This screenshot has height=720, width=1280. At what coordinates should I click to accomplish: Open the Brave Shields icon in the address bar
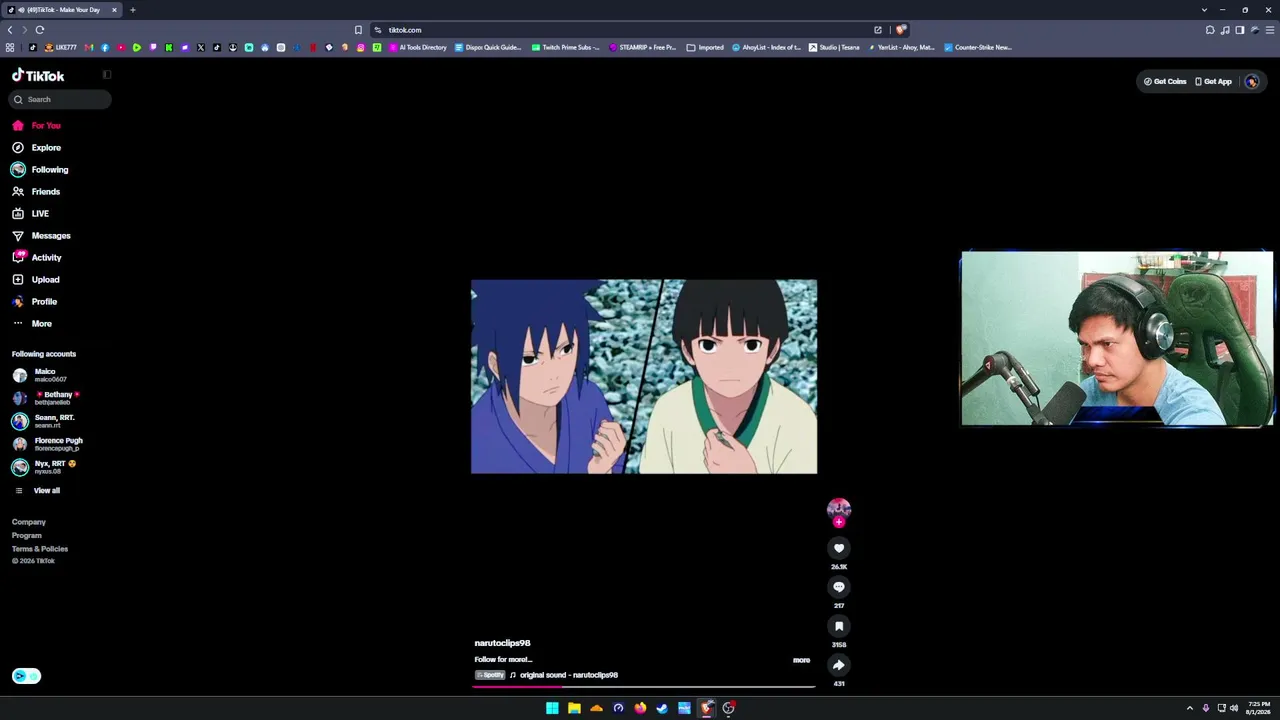point(901,30)
